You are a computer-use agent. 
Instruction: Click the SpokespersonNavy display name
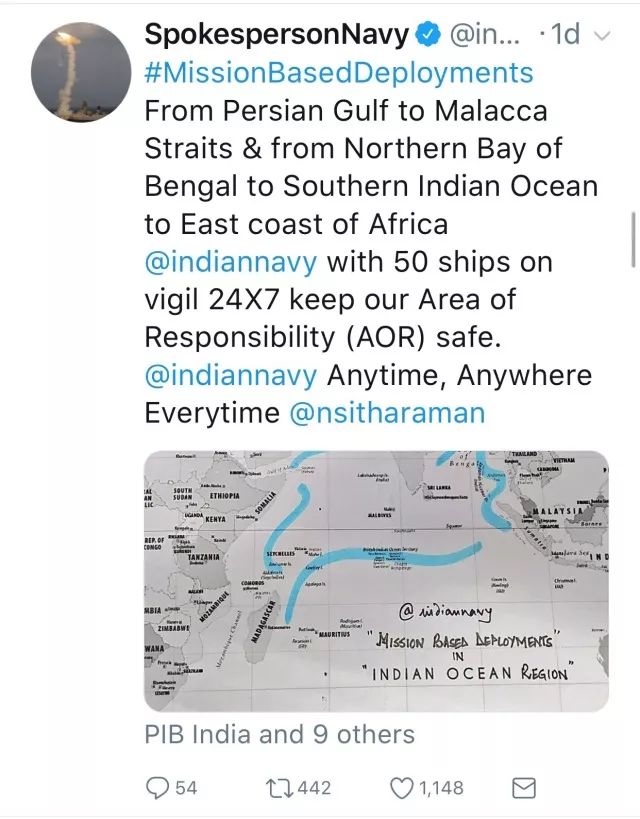pyautogui.click(x=277, y=35)
